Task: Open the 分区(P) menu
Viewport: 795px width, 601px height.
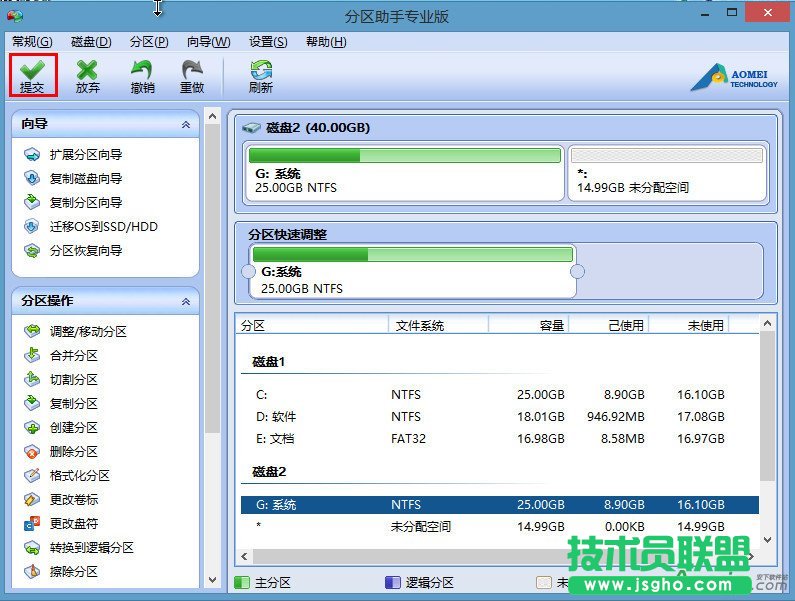Action: pos(149,42)
